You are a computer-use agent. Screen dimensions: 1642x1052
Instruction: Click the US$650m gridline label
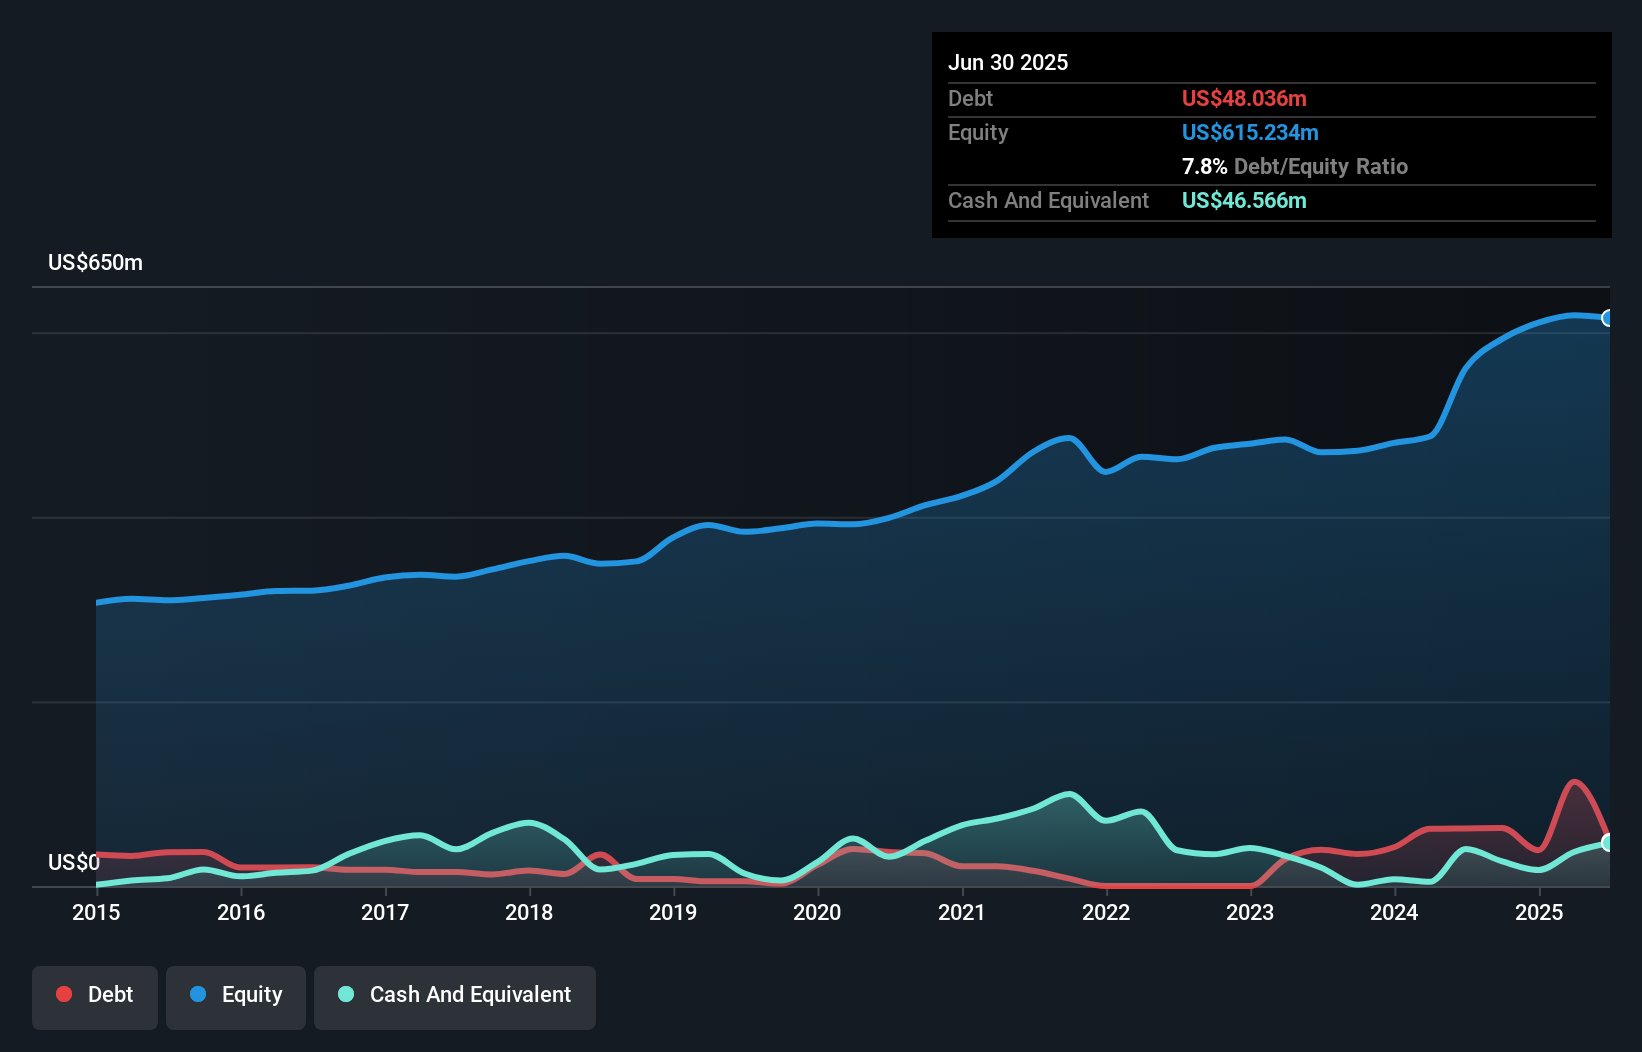coord(94,262)
